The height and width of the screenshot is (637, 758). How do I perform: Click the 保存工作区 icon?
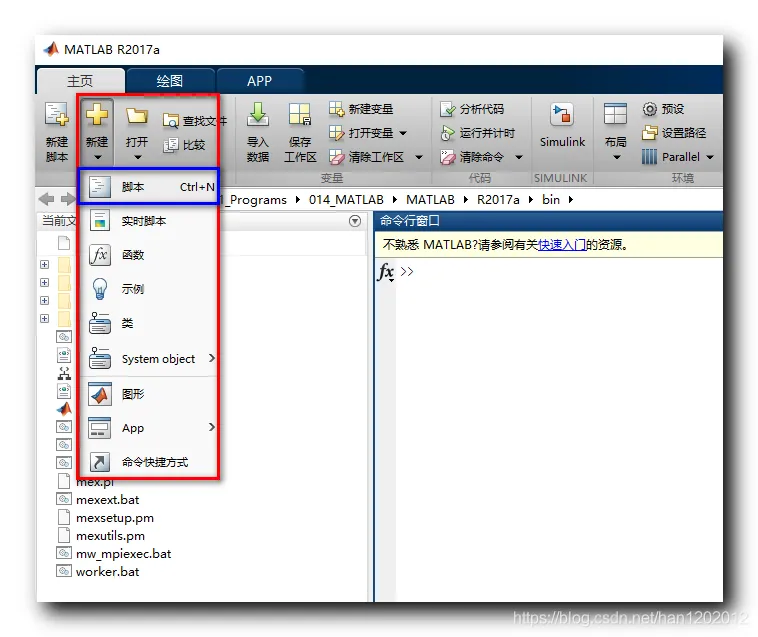point(300,115)
